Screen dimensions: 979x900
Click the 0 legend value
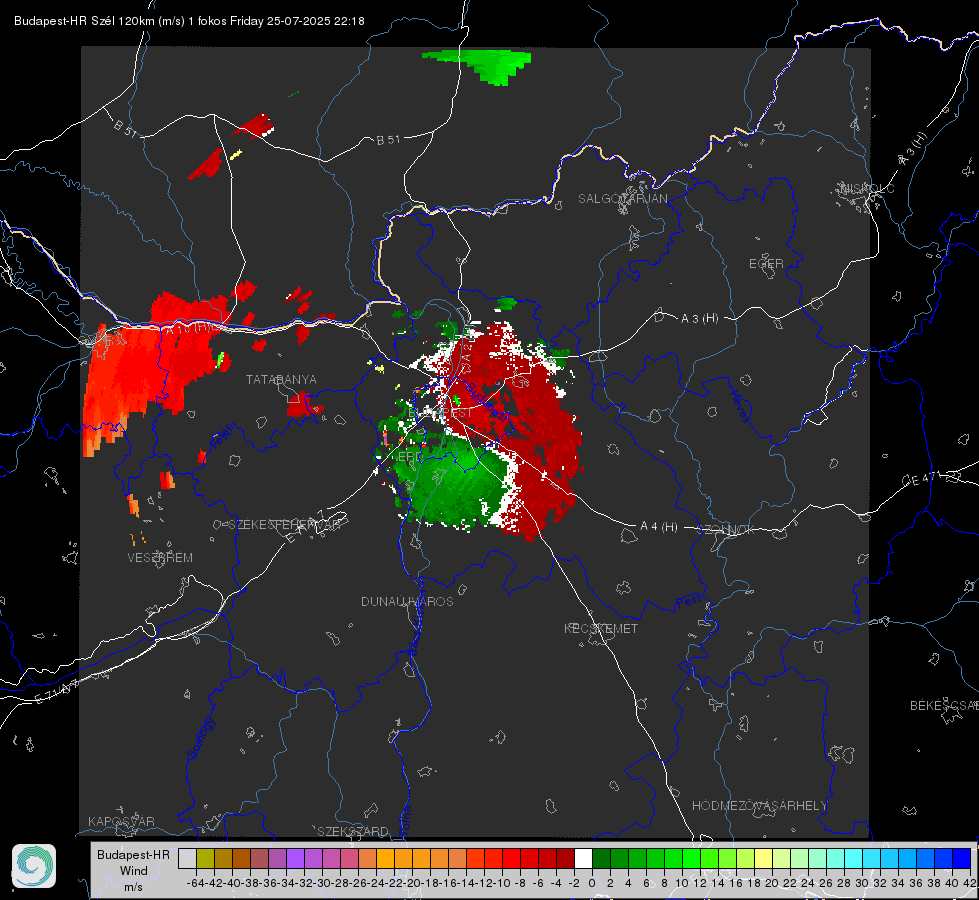[x=592, y=883]
